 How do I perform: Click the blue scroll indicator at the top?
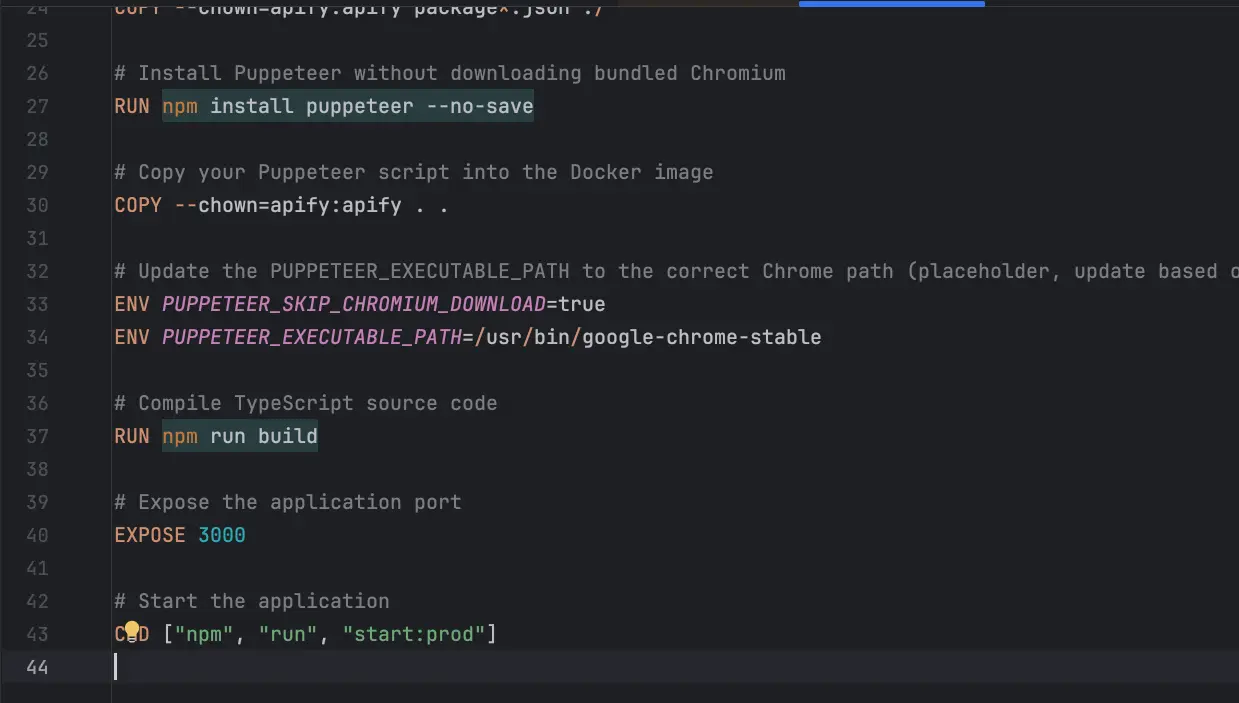click(890, 3)
